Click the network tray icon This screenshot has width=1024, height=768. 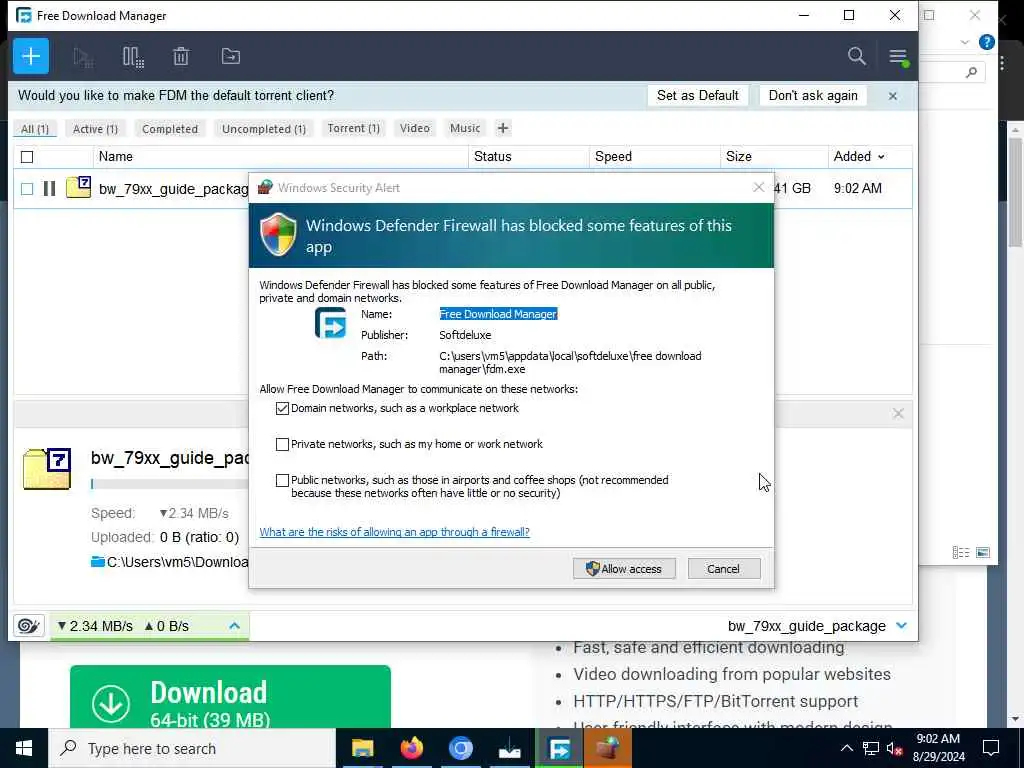point(871,748)
